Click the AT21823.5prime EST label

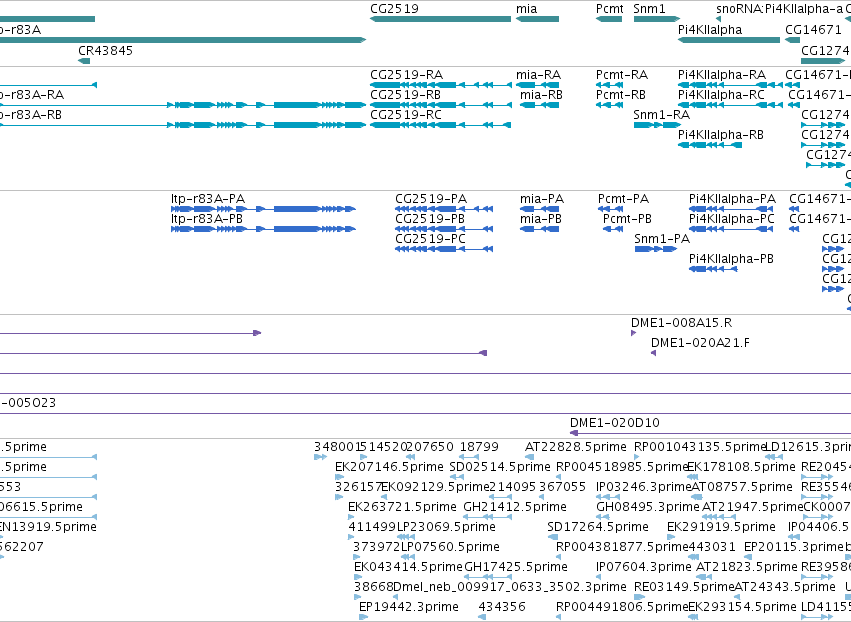click(x=746, y=567)
